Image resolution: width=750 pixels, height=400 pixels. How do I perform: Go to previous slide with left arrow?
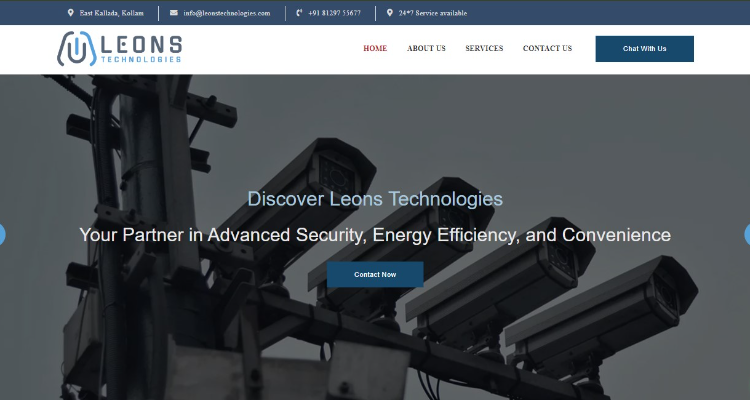click(x=2, y=234)
